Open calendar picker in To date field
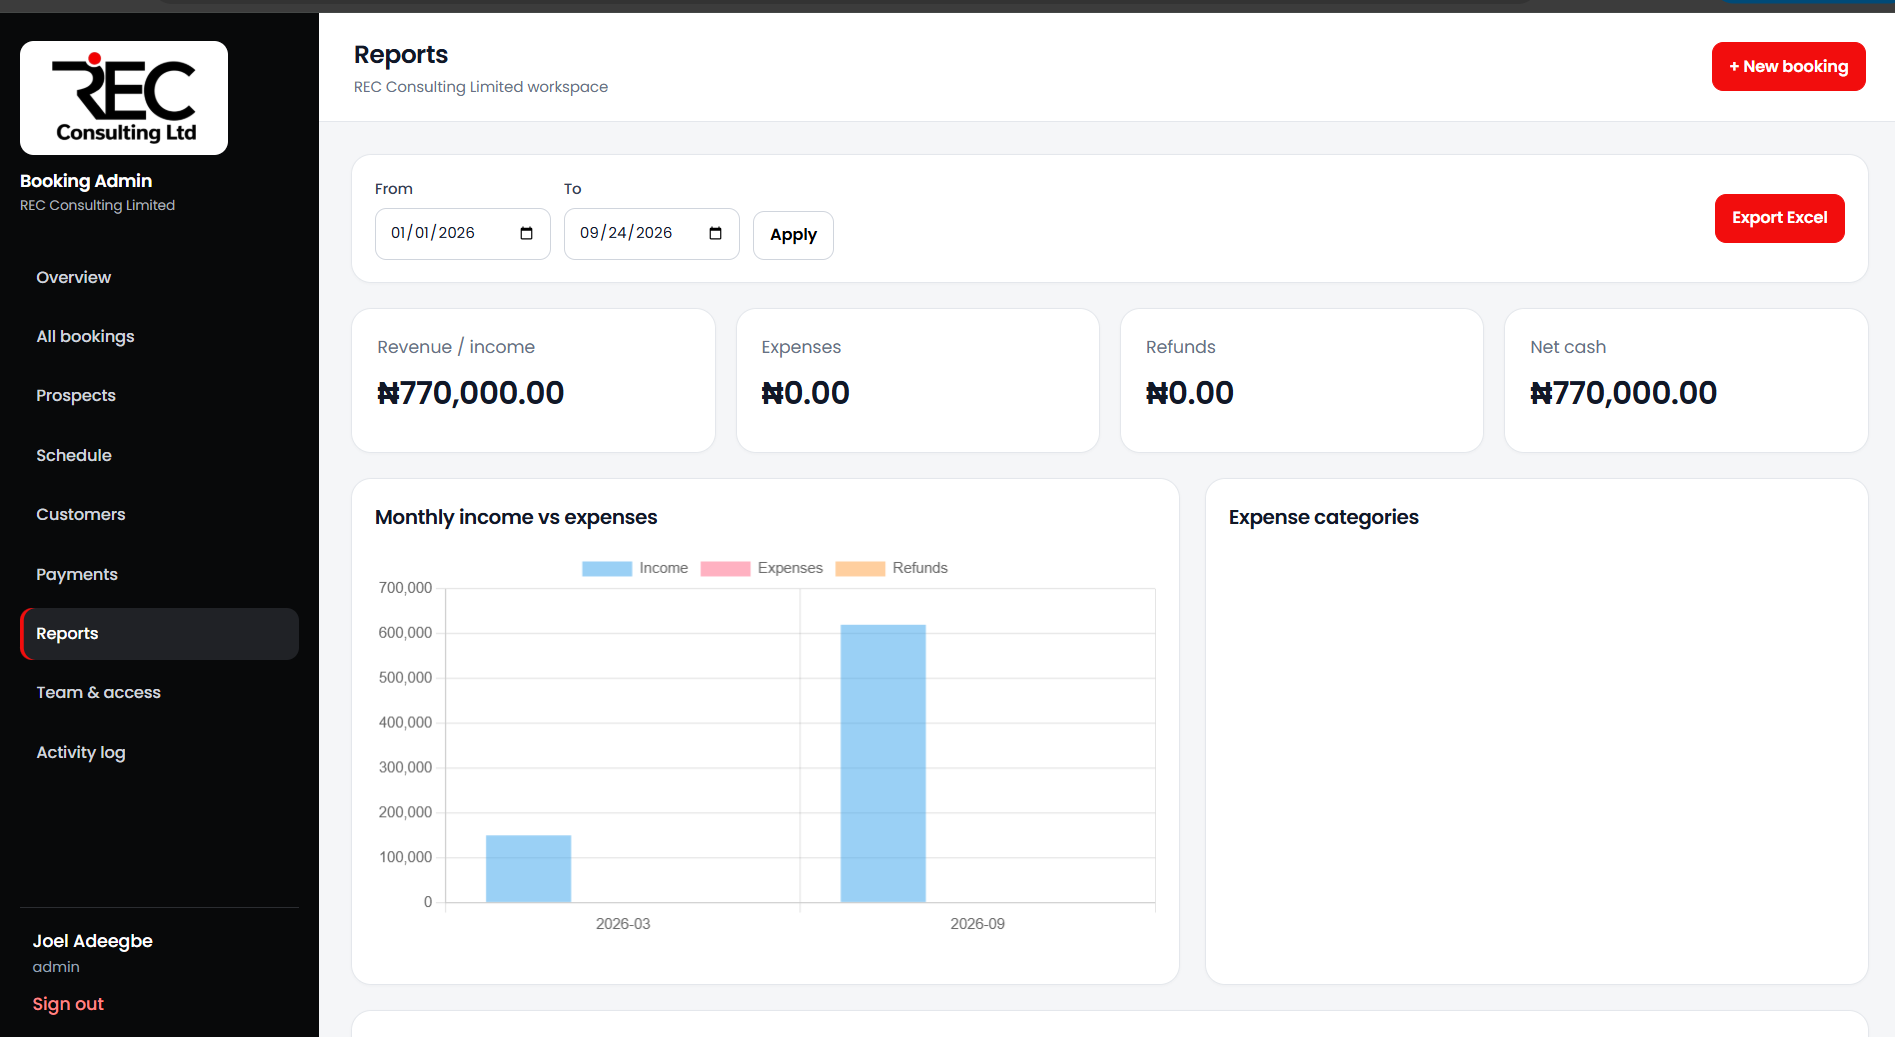Viewport: 1895px width, 1037px height. (x=715, y=233)
